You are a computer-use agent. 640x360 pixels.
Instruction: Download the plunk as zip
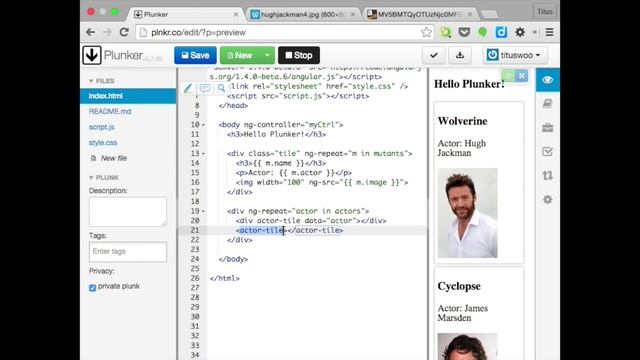[x=460, y=55]
